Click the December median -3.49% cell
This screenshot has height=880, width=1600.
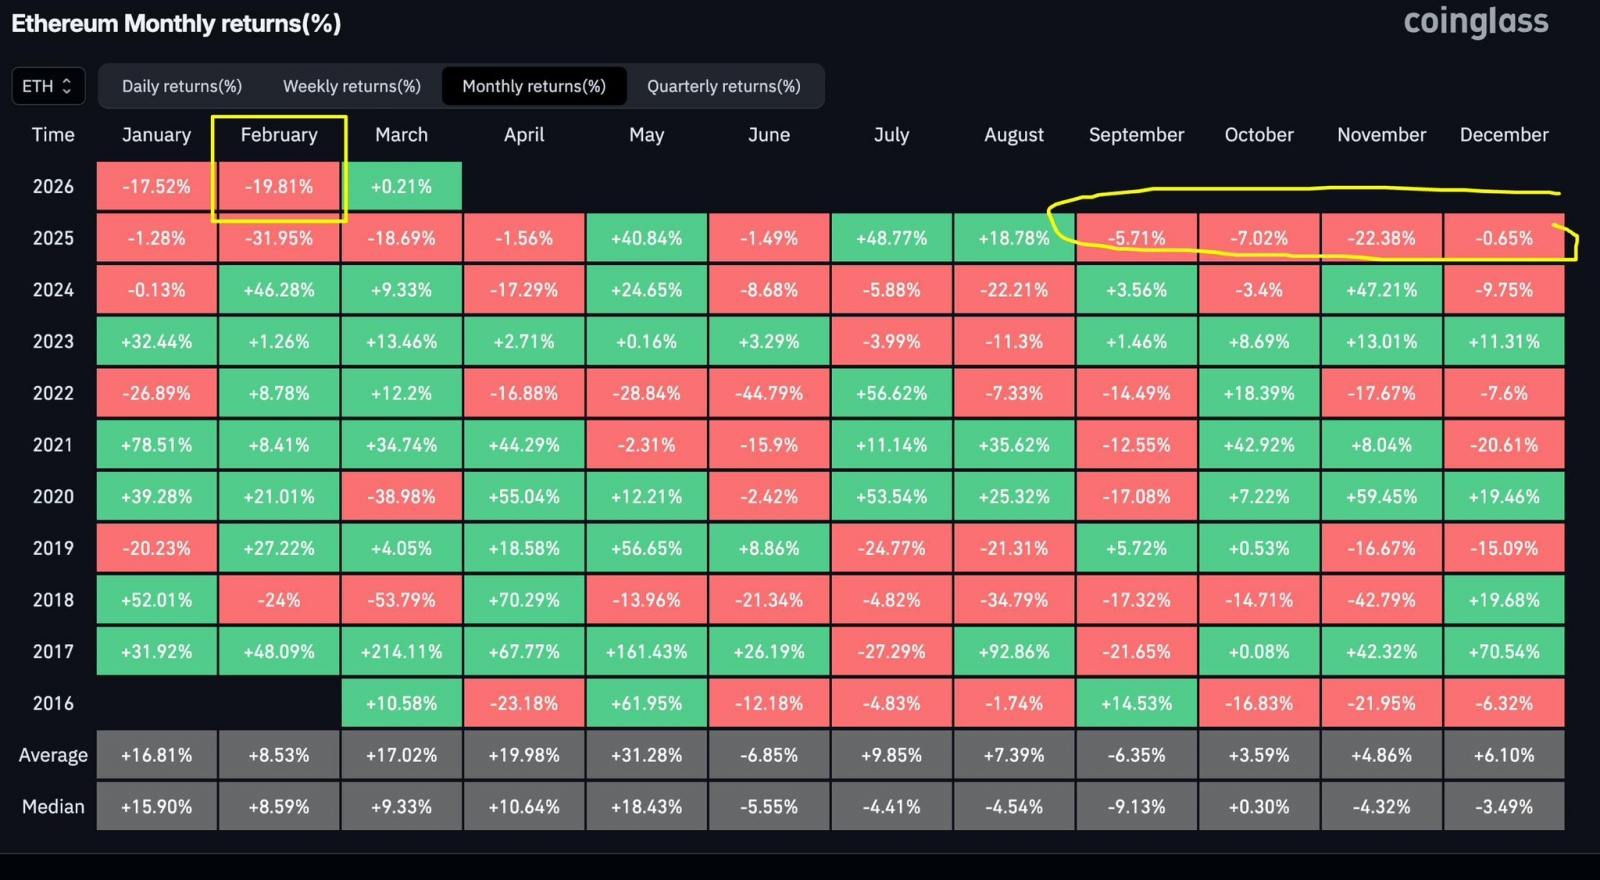point(1503,807)
